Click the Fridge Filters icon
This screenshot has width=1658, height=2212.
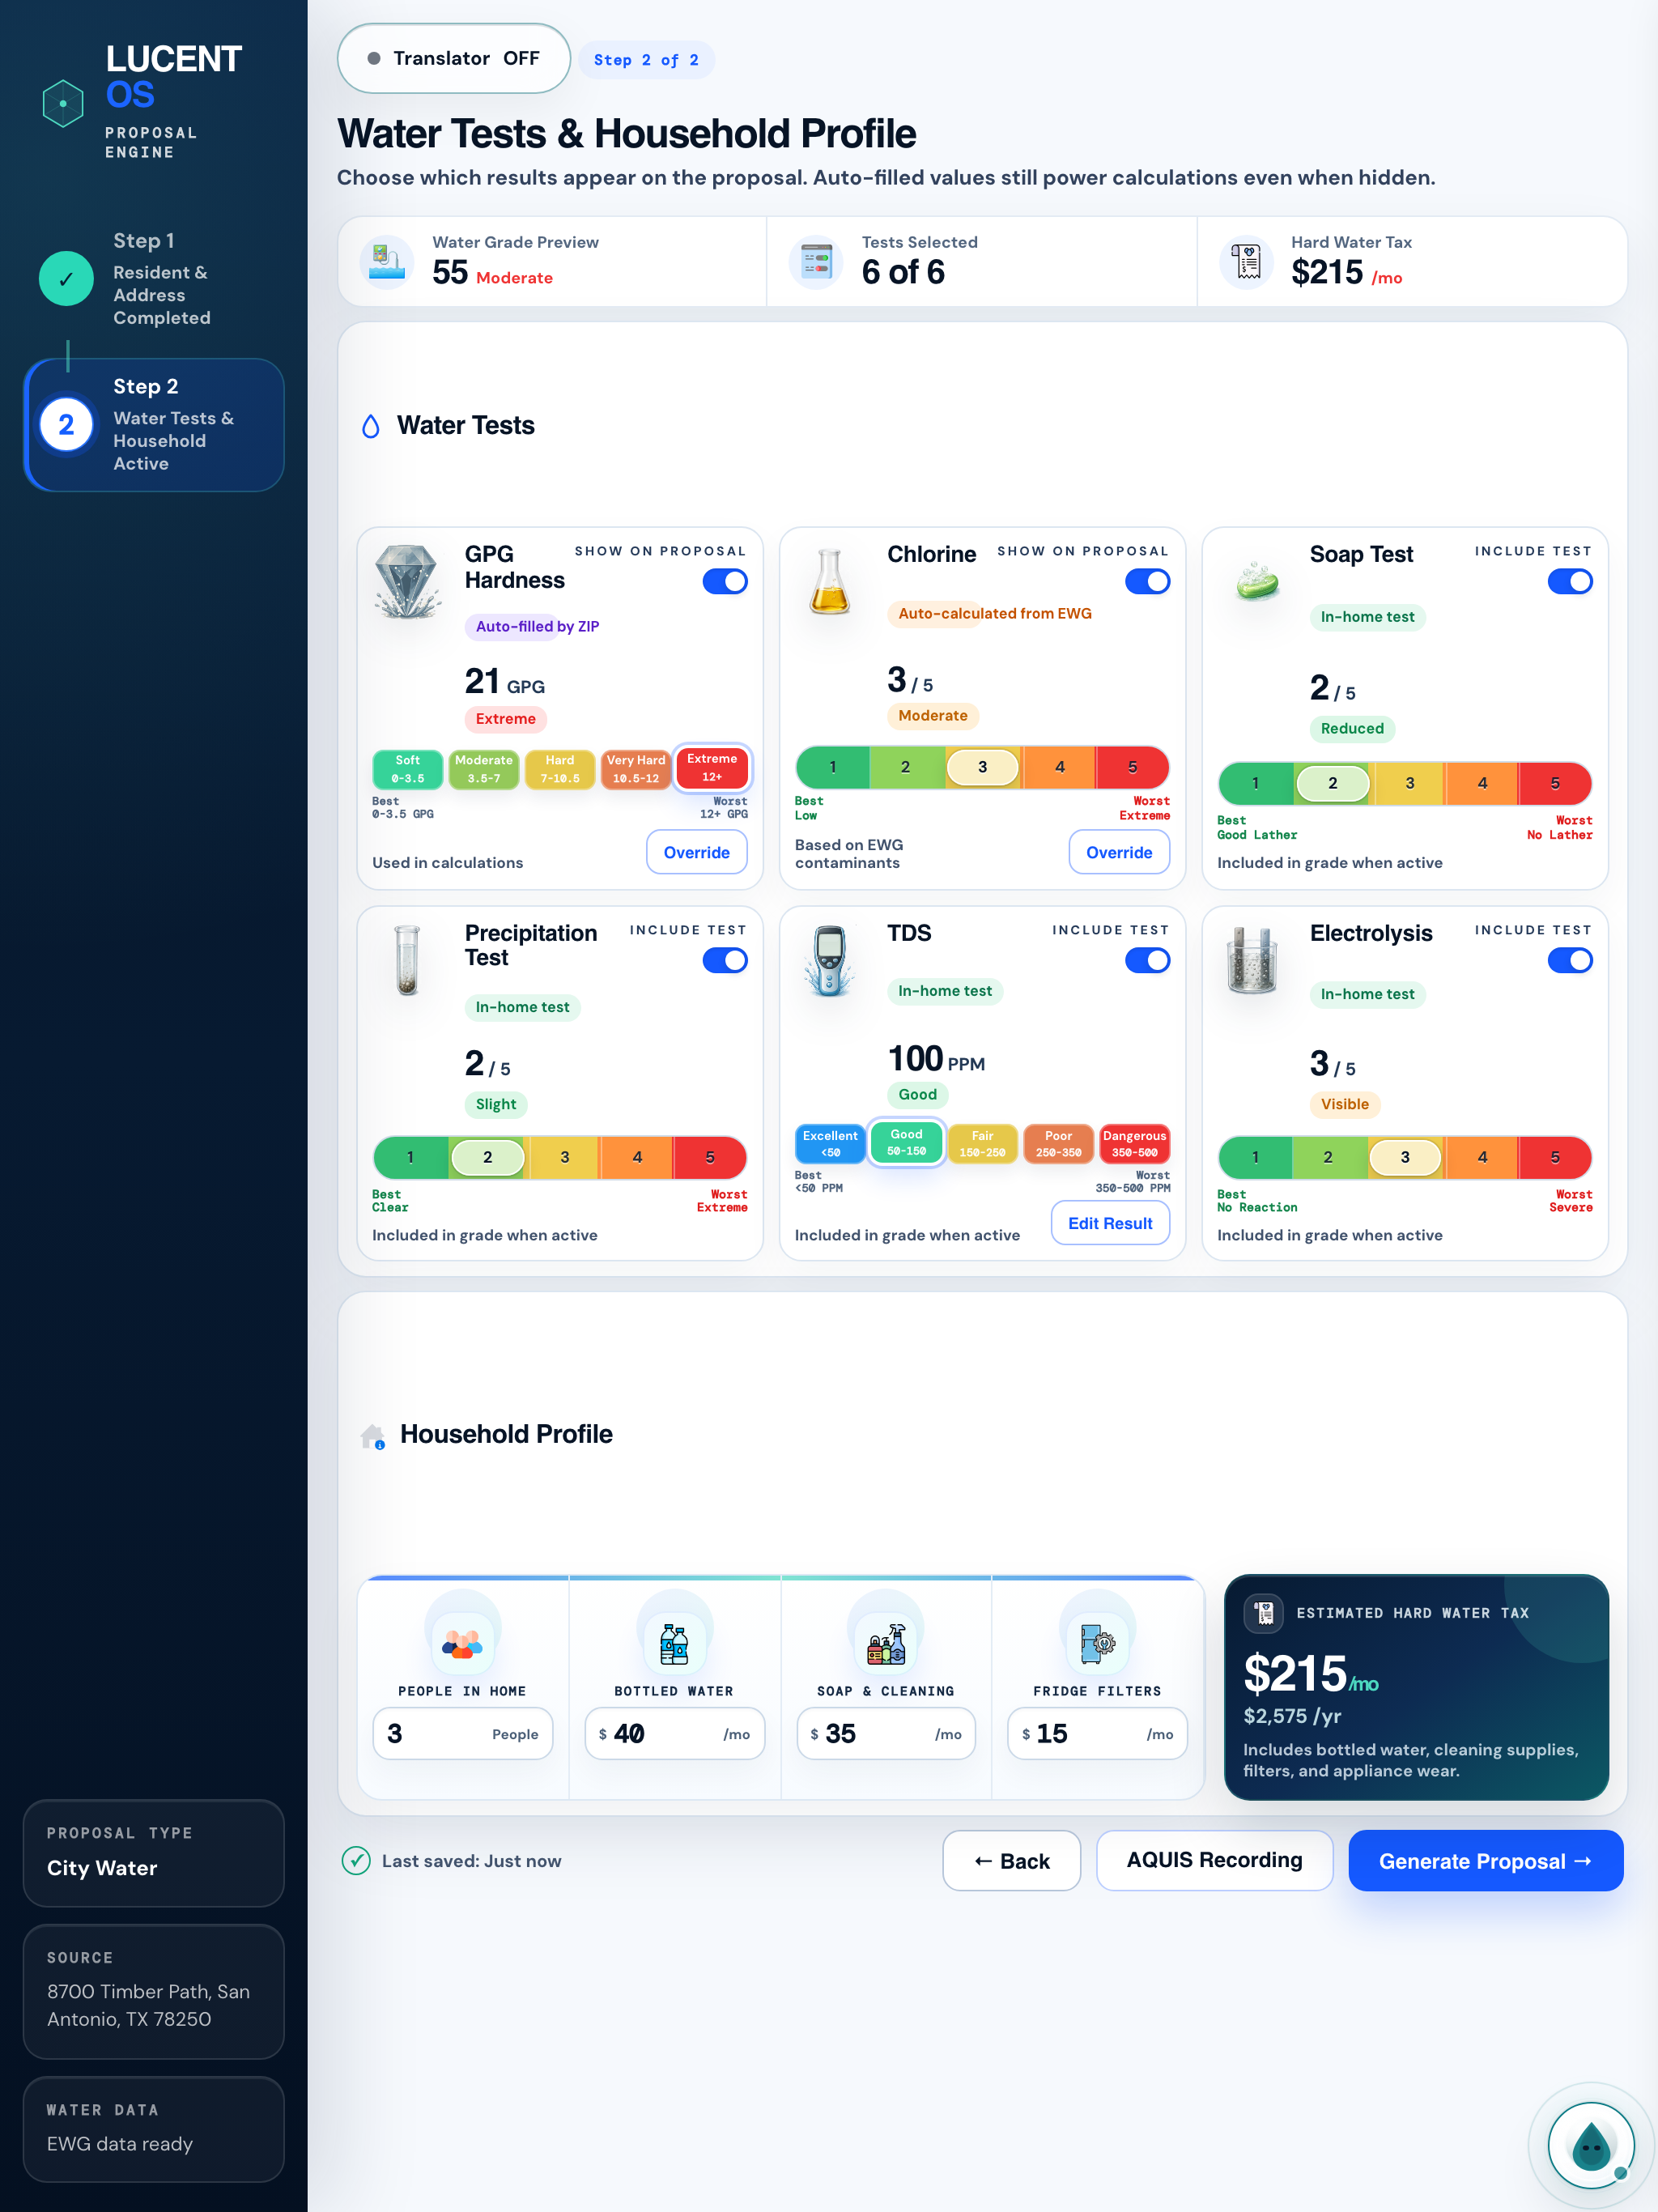coord(1097,1642)
